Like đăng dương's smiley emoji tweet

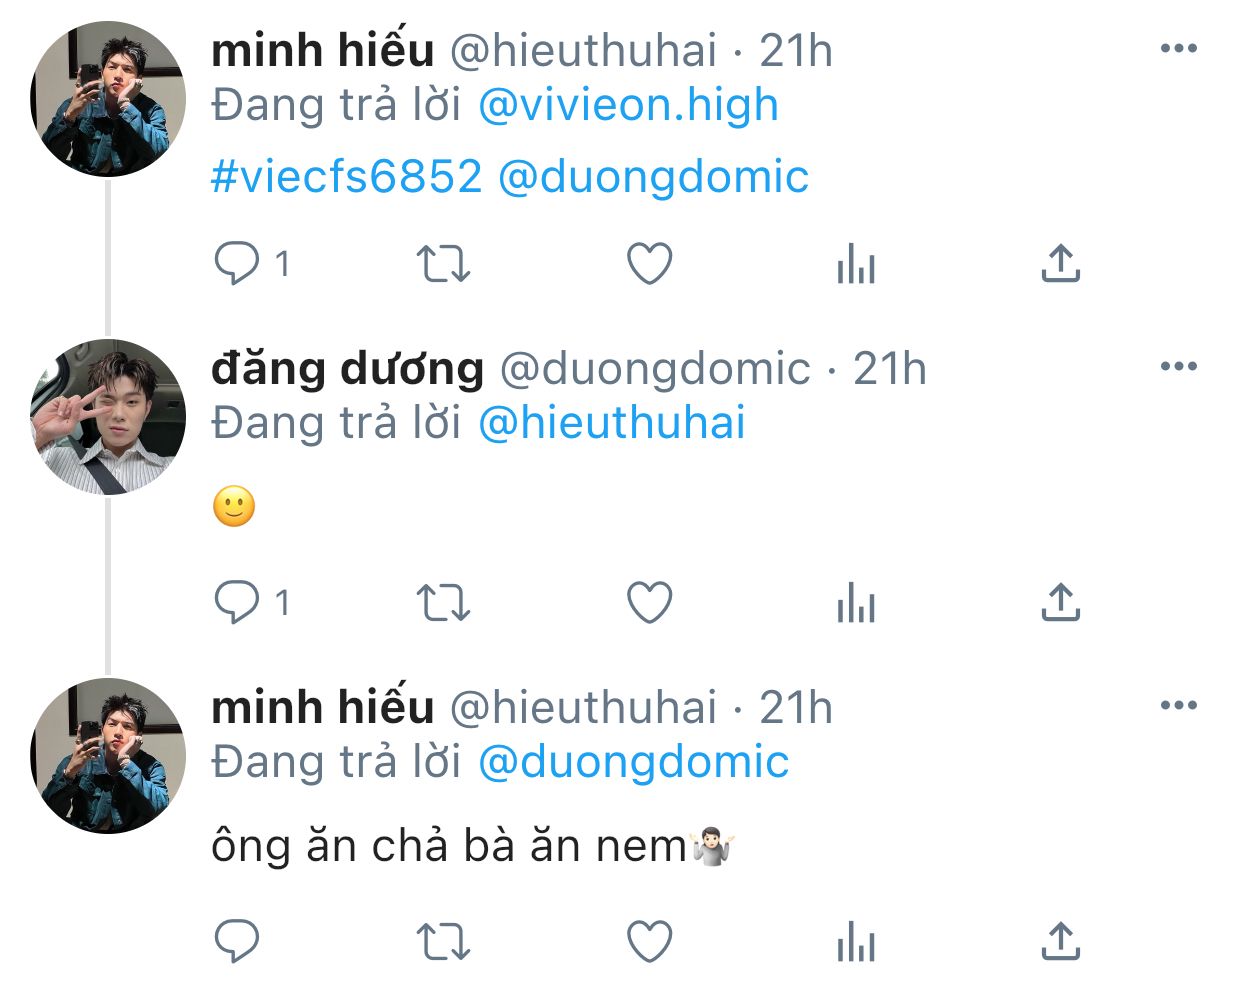point(649,603)
